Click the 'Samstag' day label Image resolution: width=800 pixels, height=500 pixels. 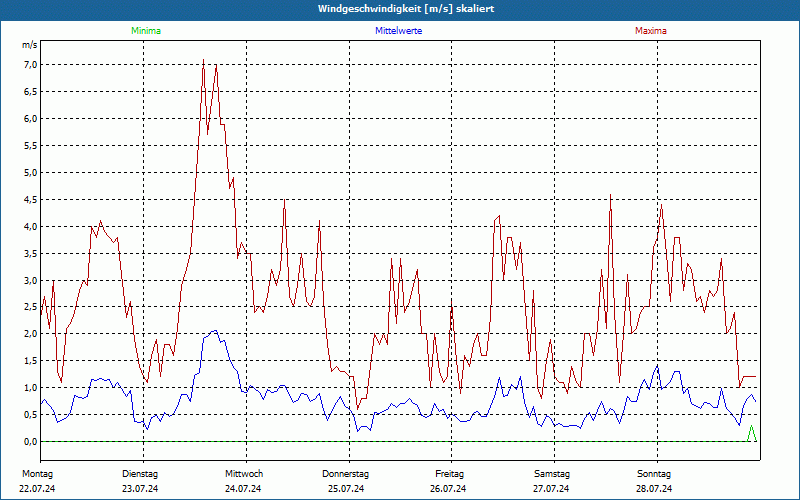click(552, 474)
